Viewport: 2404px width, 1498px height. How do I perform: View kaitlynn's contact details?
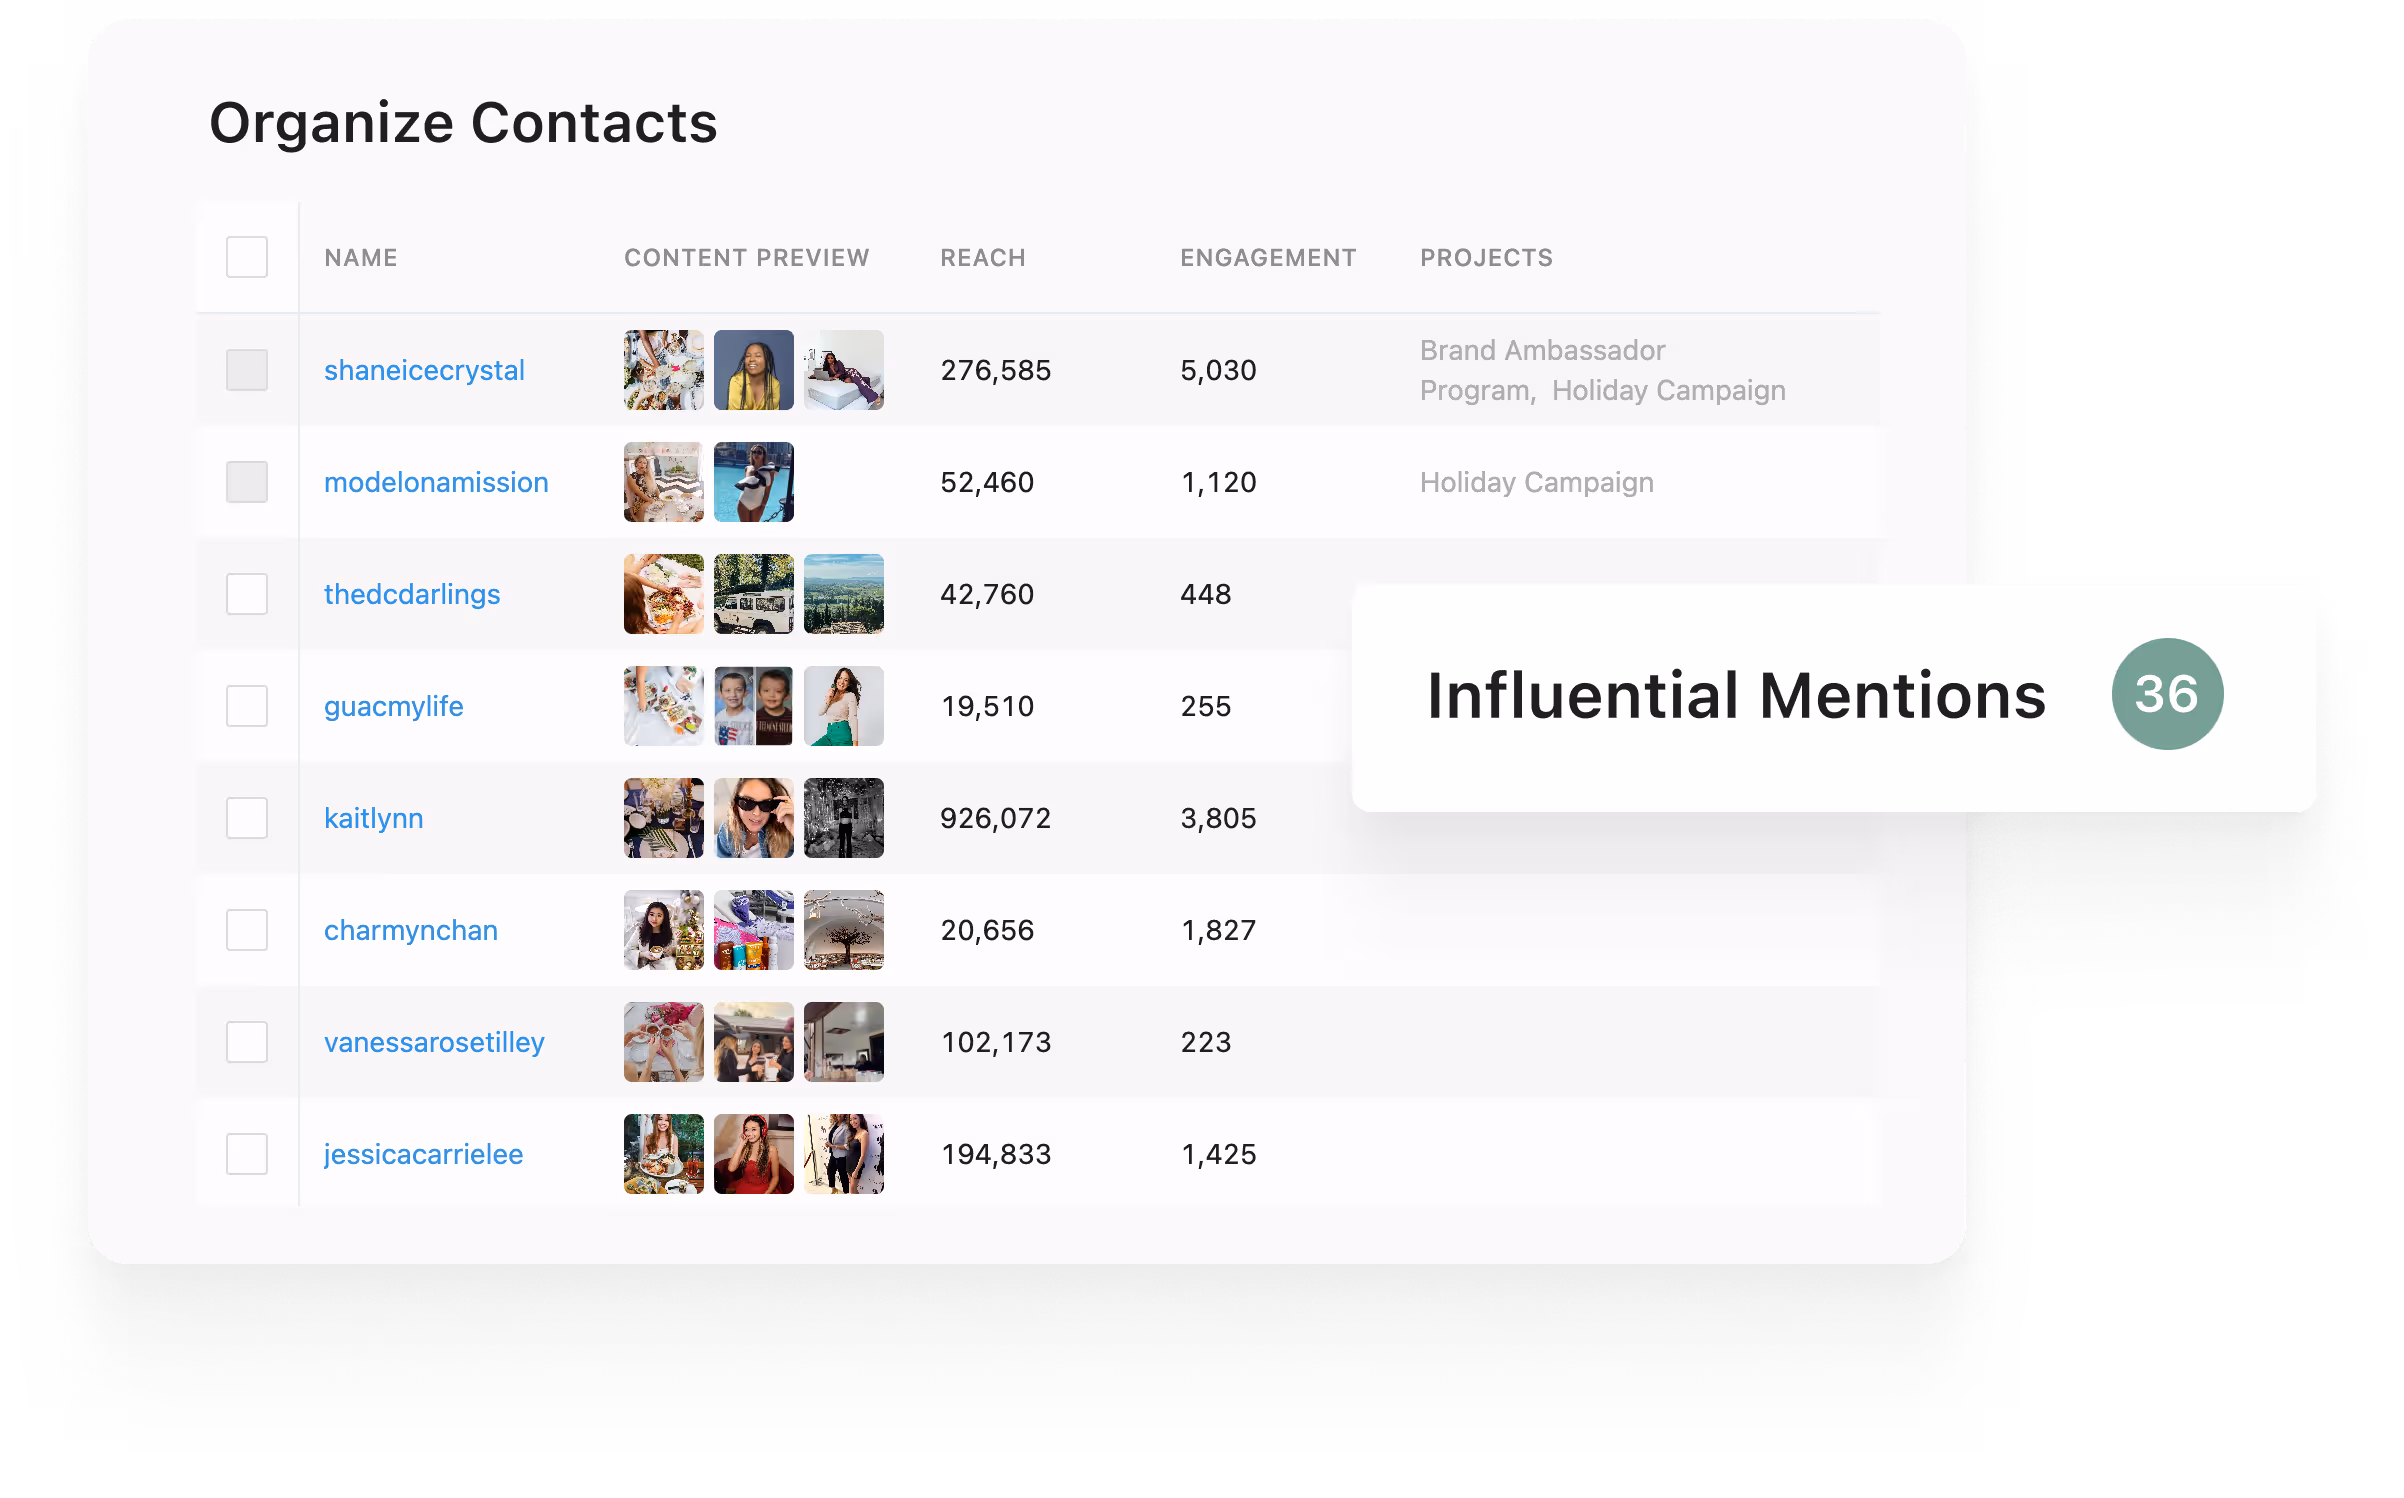(x=374, y=818)
